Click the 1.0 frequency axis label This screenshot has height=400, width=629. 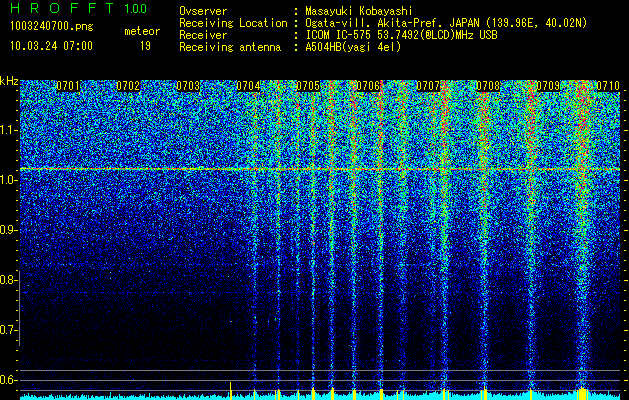(8, 180)
